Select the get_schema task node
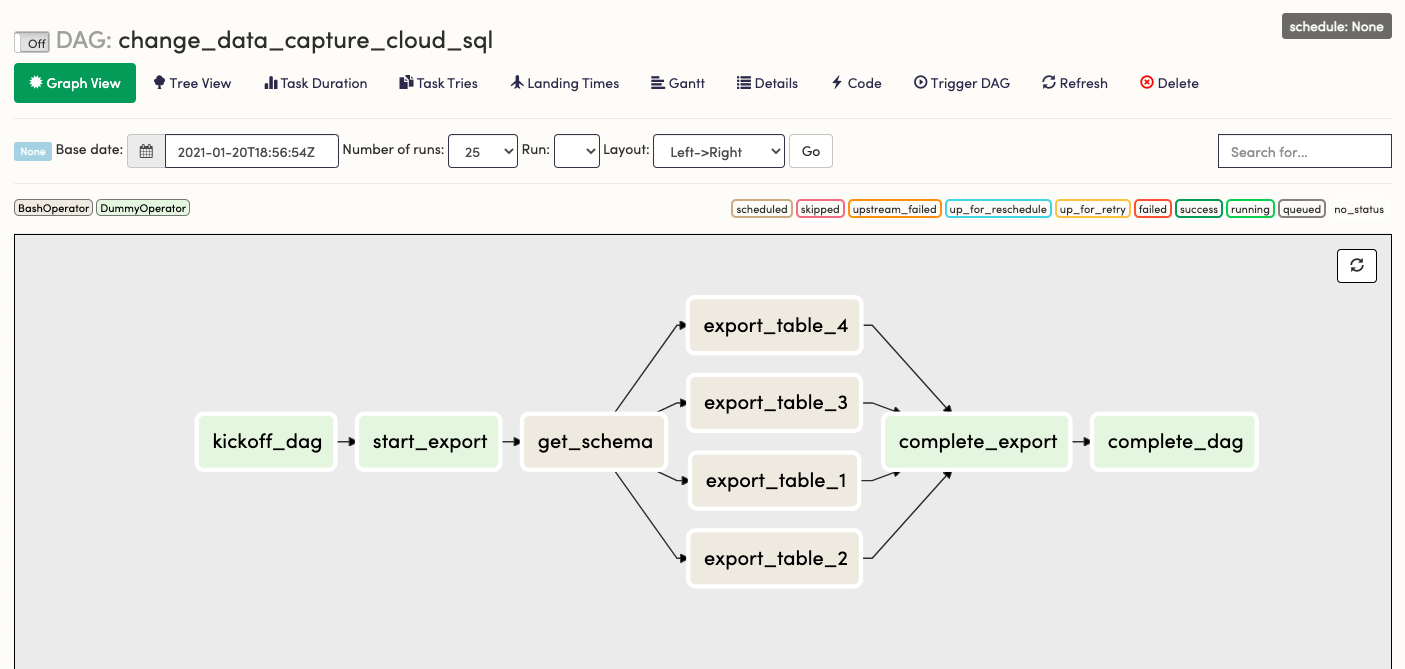 click(x=593, y=441)
